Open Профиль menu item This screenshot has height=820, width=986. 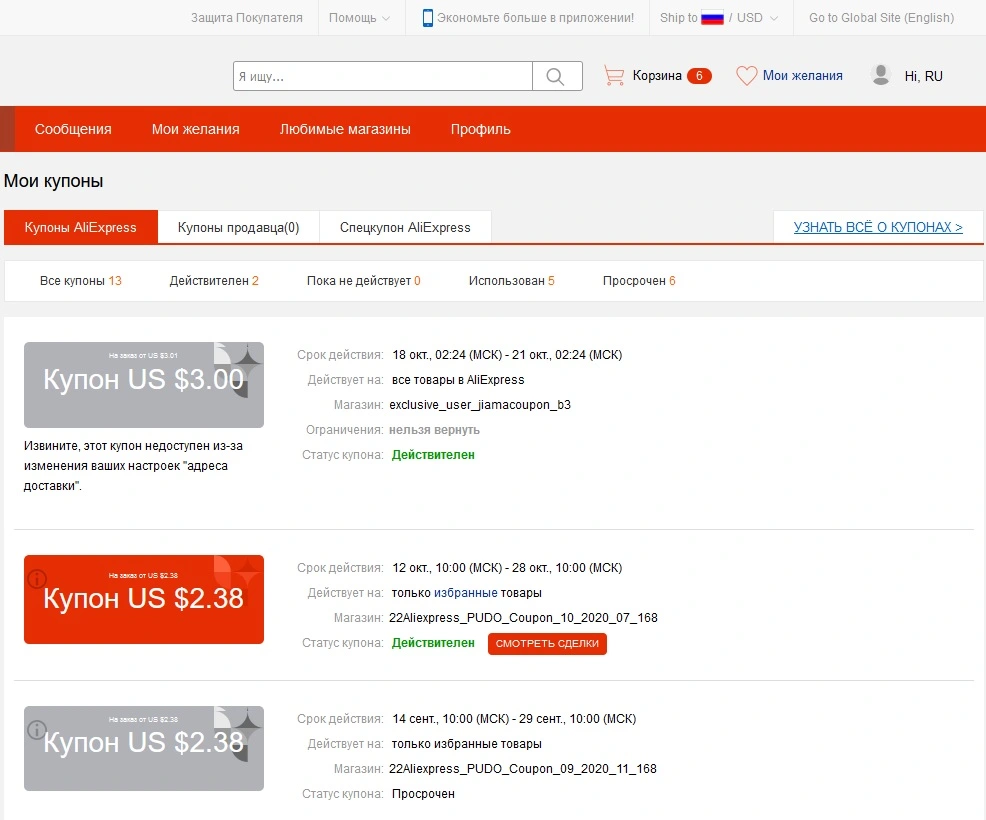point(480,129)
